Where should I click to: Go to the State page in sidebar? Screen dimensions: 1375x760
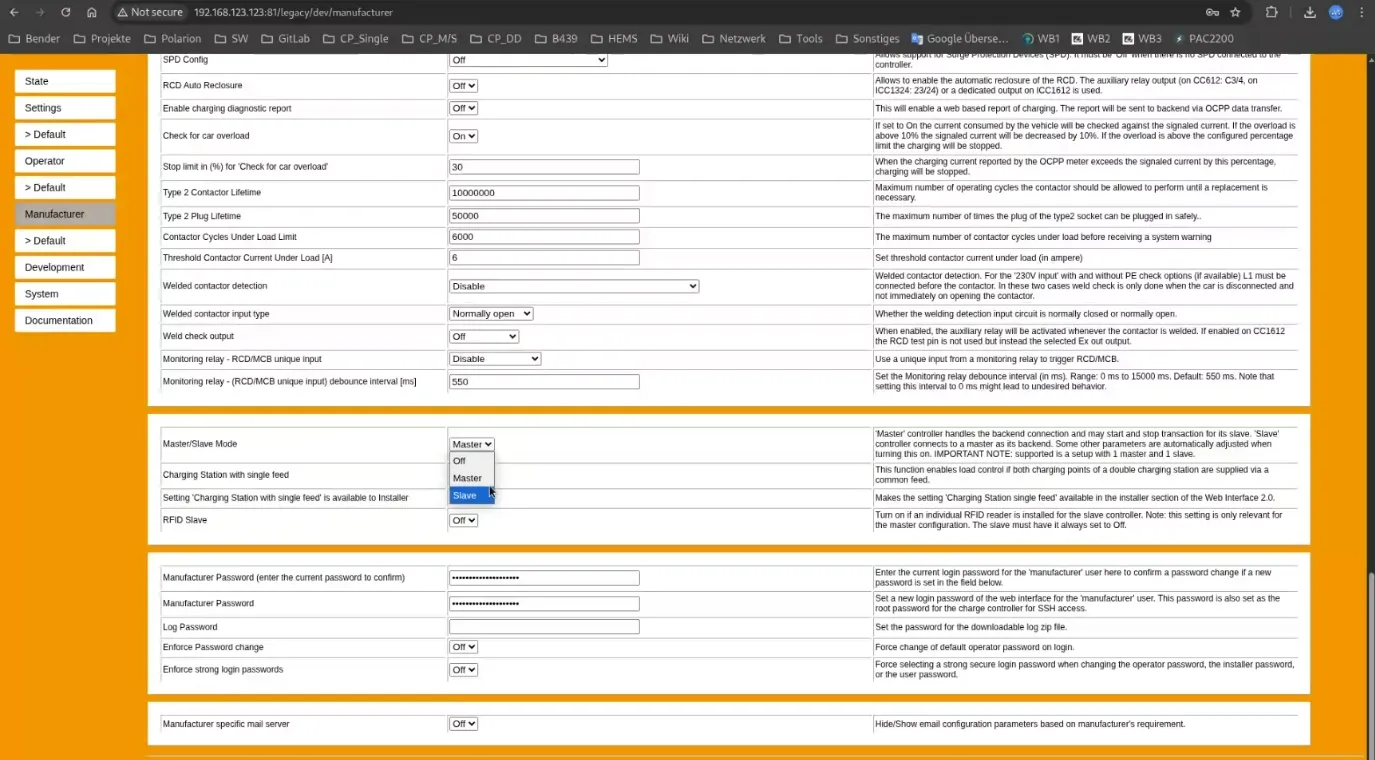click(x=65, y=81)
